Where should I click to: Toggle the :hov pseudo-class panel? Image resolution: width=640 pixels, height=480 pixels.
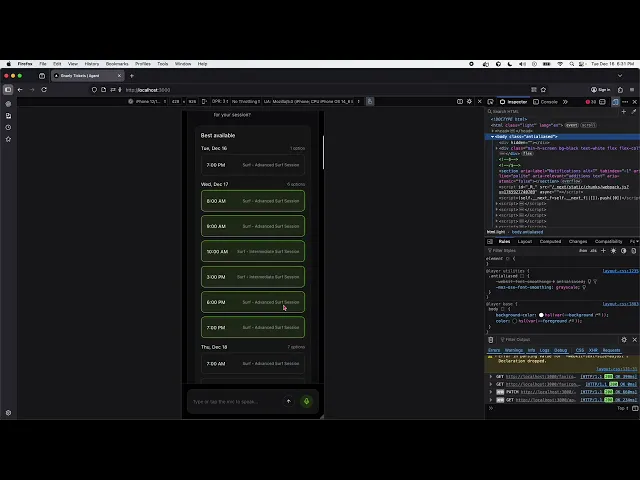point(583,251)
